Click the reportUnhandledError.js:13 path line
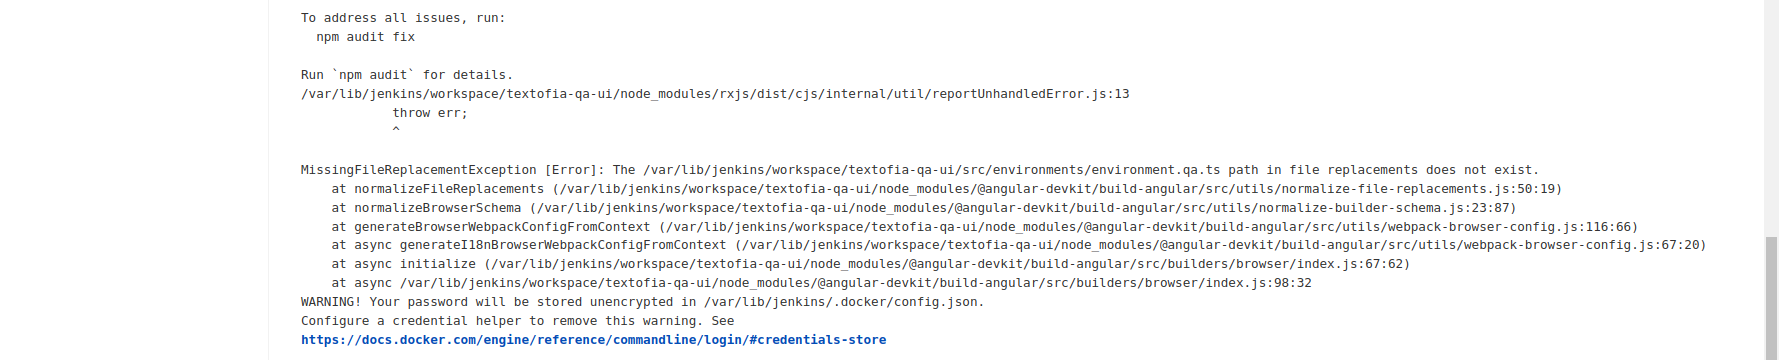 click(715, 94)
